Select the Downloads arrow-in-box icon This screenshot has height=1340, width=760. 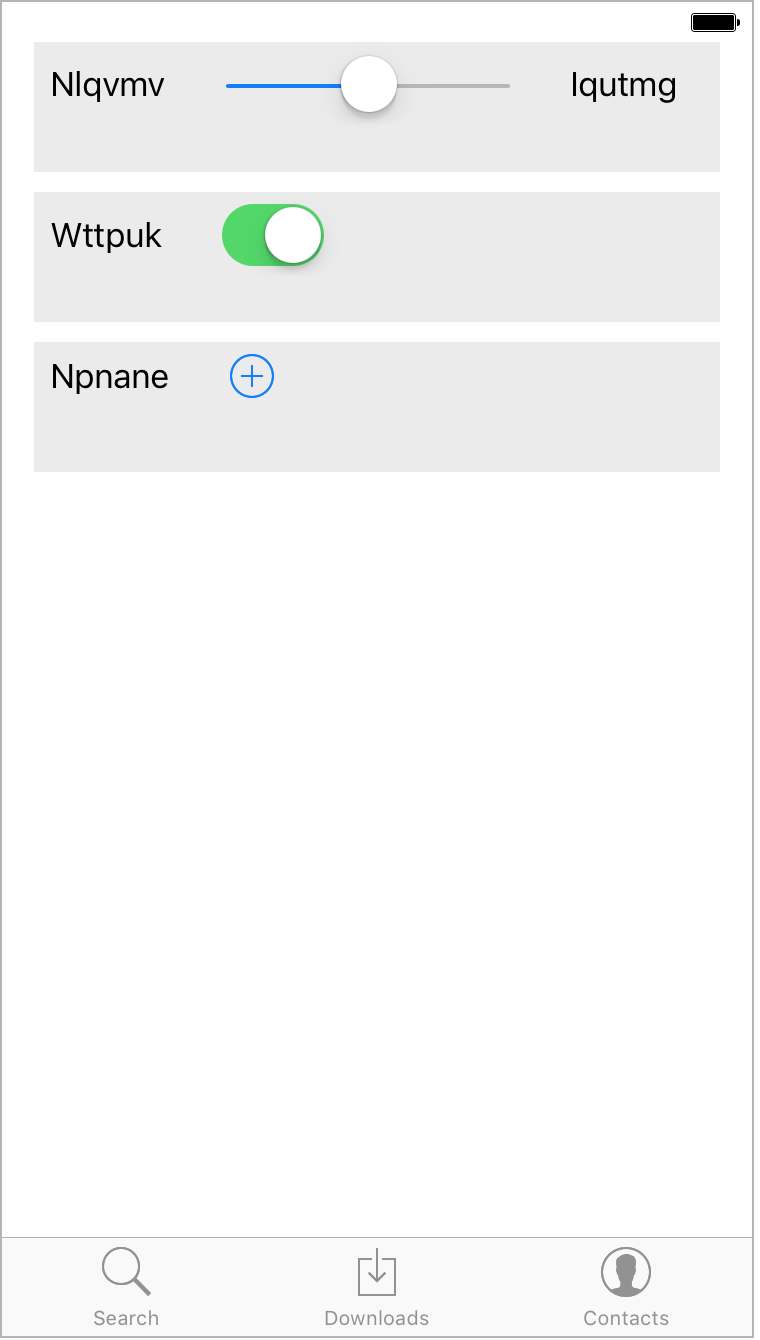point(377,1272)
